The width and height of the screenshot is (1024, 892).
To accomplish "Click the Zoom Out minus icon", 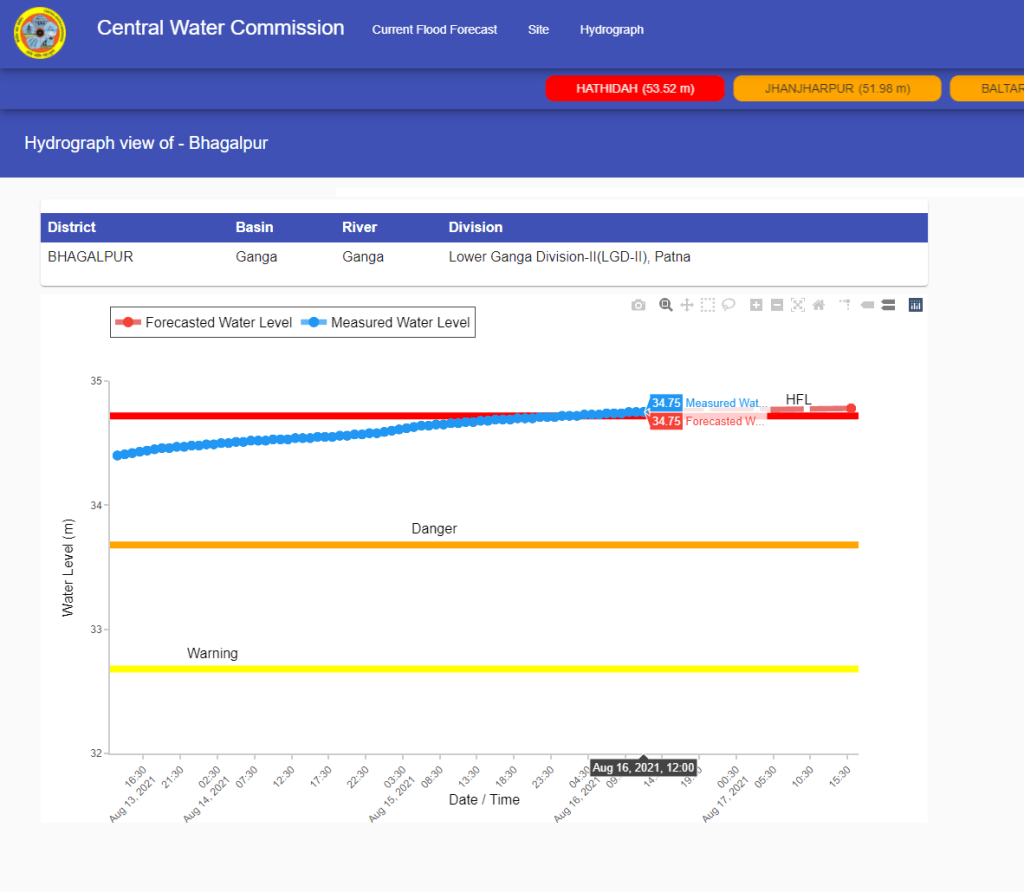I will [777, 305].
